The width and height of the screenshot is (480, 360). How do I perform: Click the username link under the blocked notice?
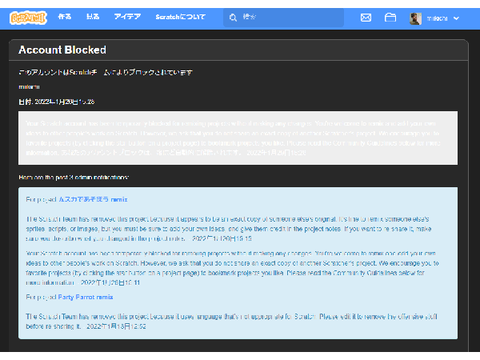click(29, 87)
